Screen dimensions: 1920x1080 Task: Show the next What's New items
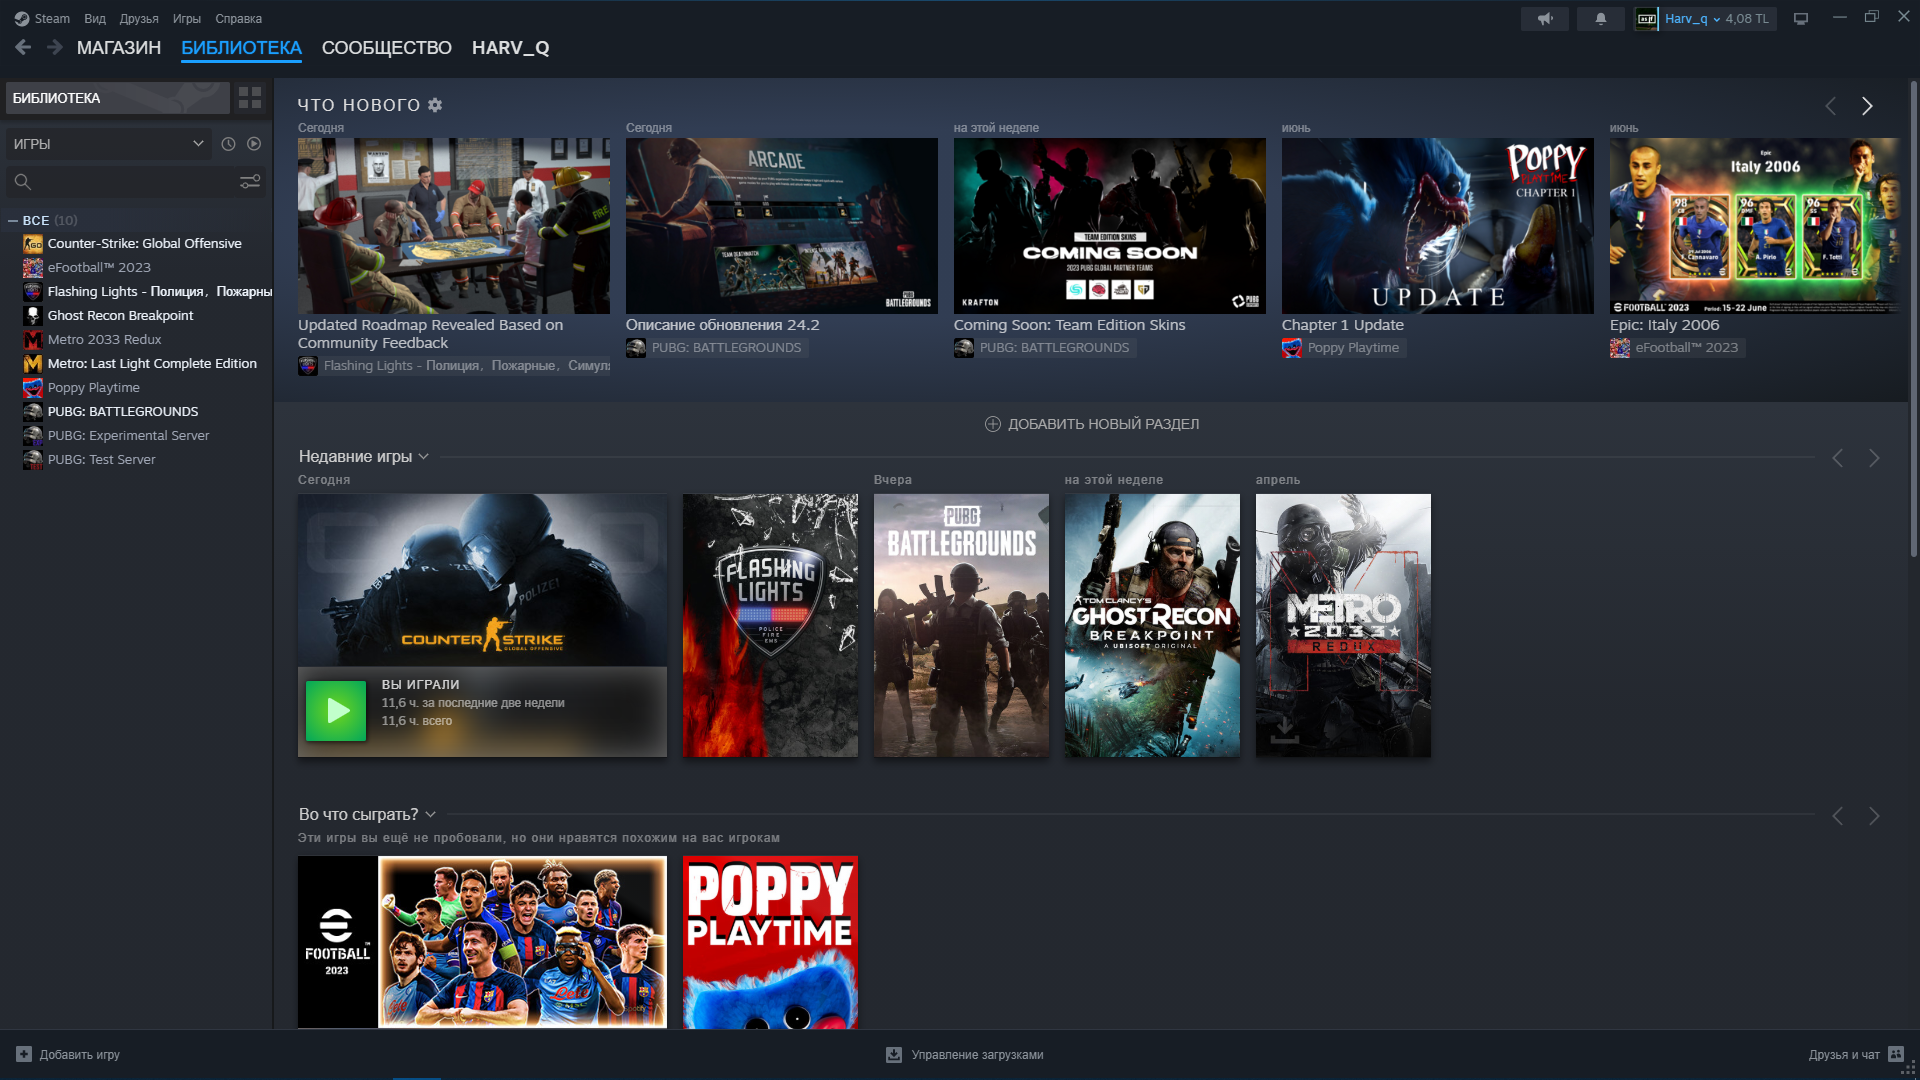[1867, 106]
